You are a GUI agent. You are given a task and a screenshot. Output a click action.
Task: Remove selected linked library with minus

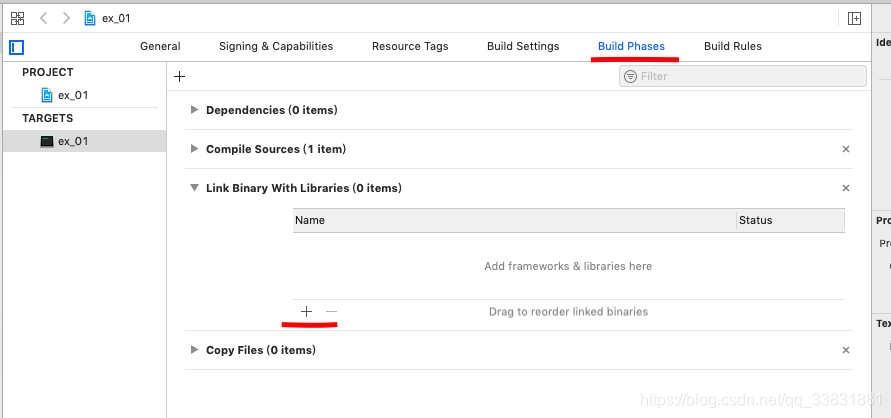tap(331, 311)
